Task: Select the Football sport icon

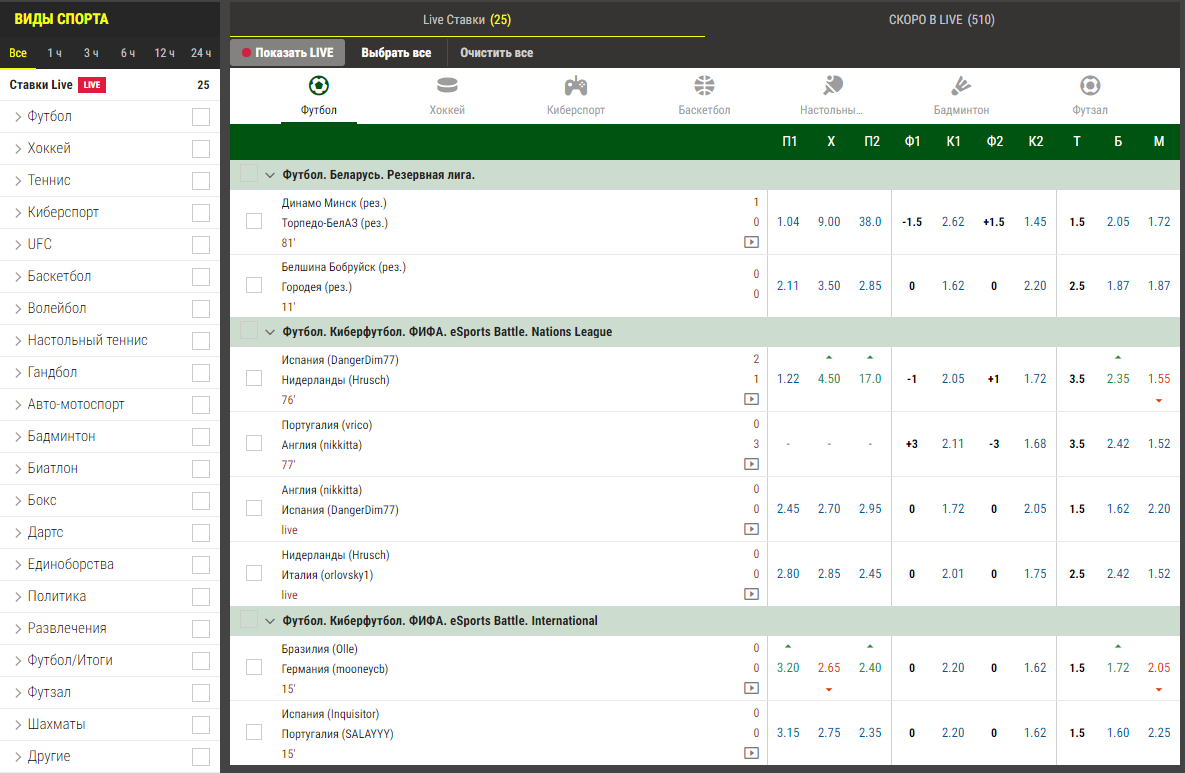Action: [x=319, y=86]
